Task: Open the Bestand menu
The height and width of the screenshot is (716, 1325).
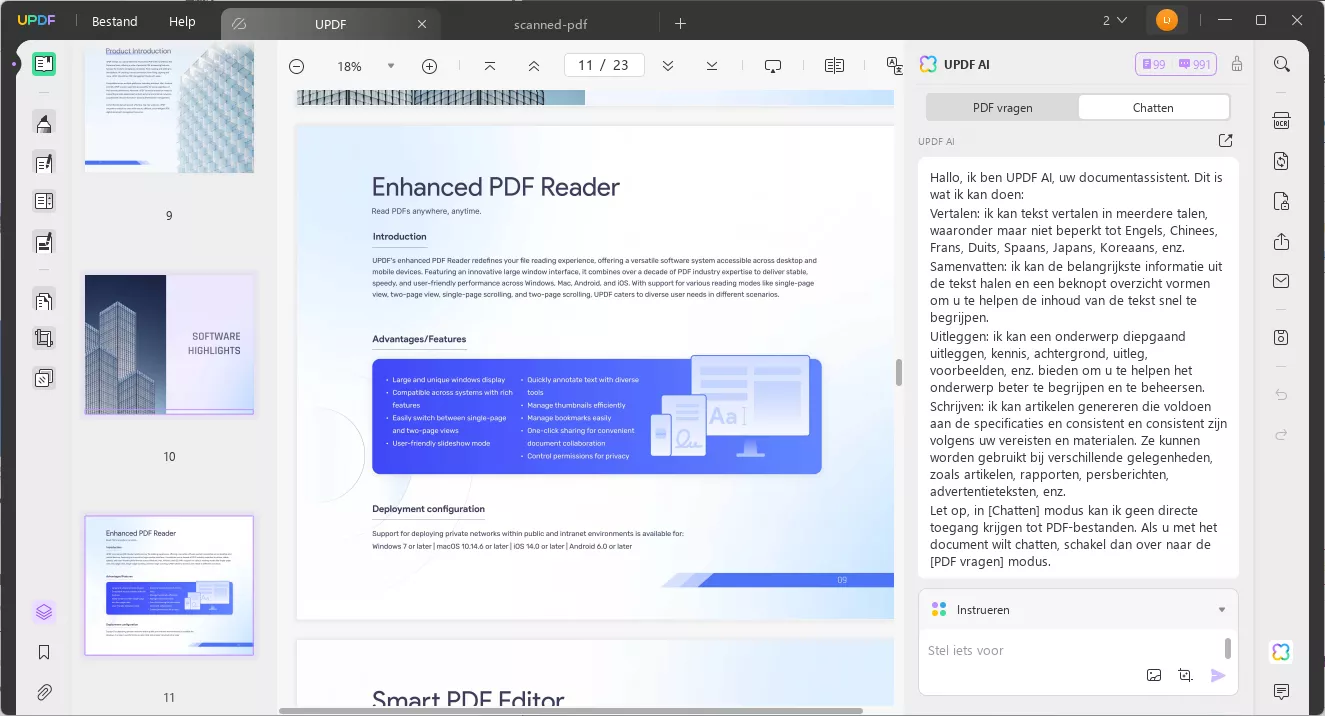Action: (x=115, y=21)
